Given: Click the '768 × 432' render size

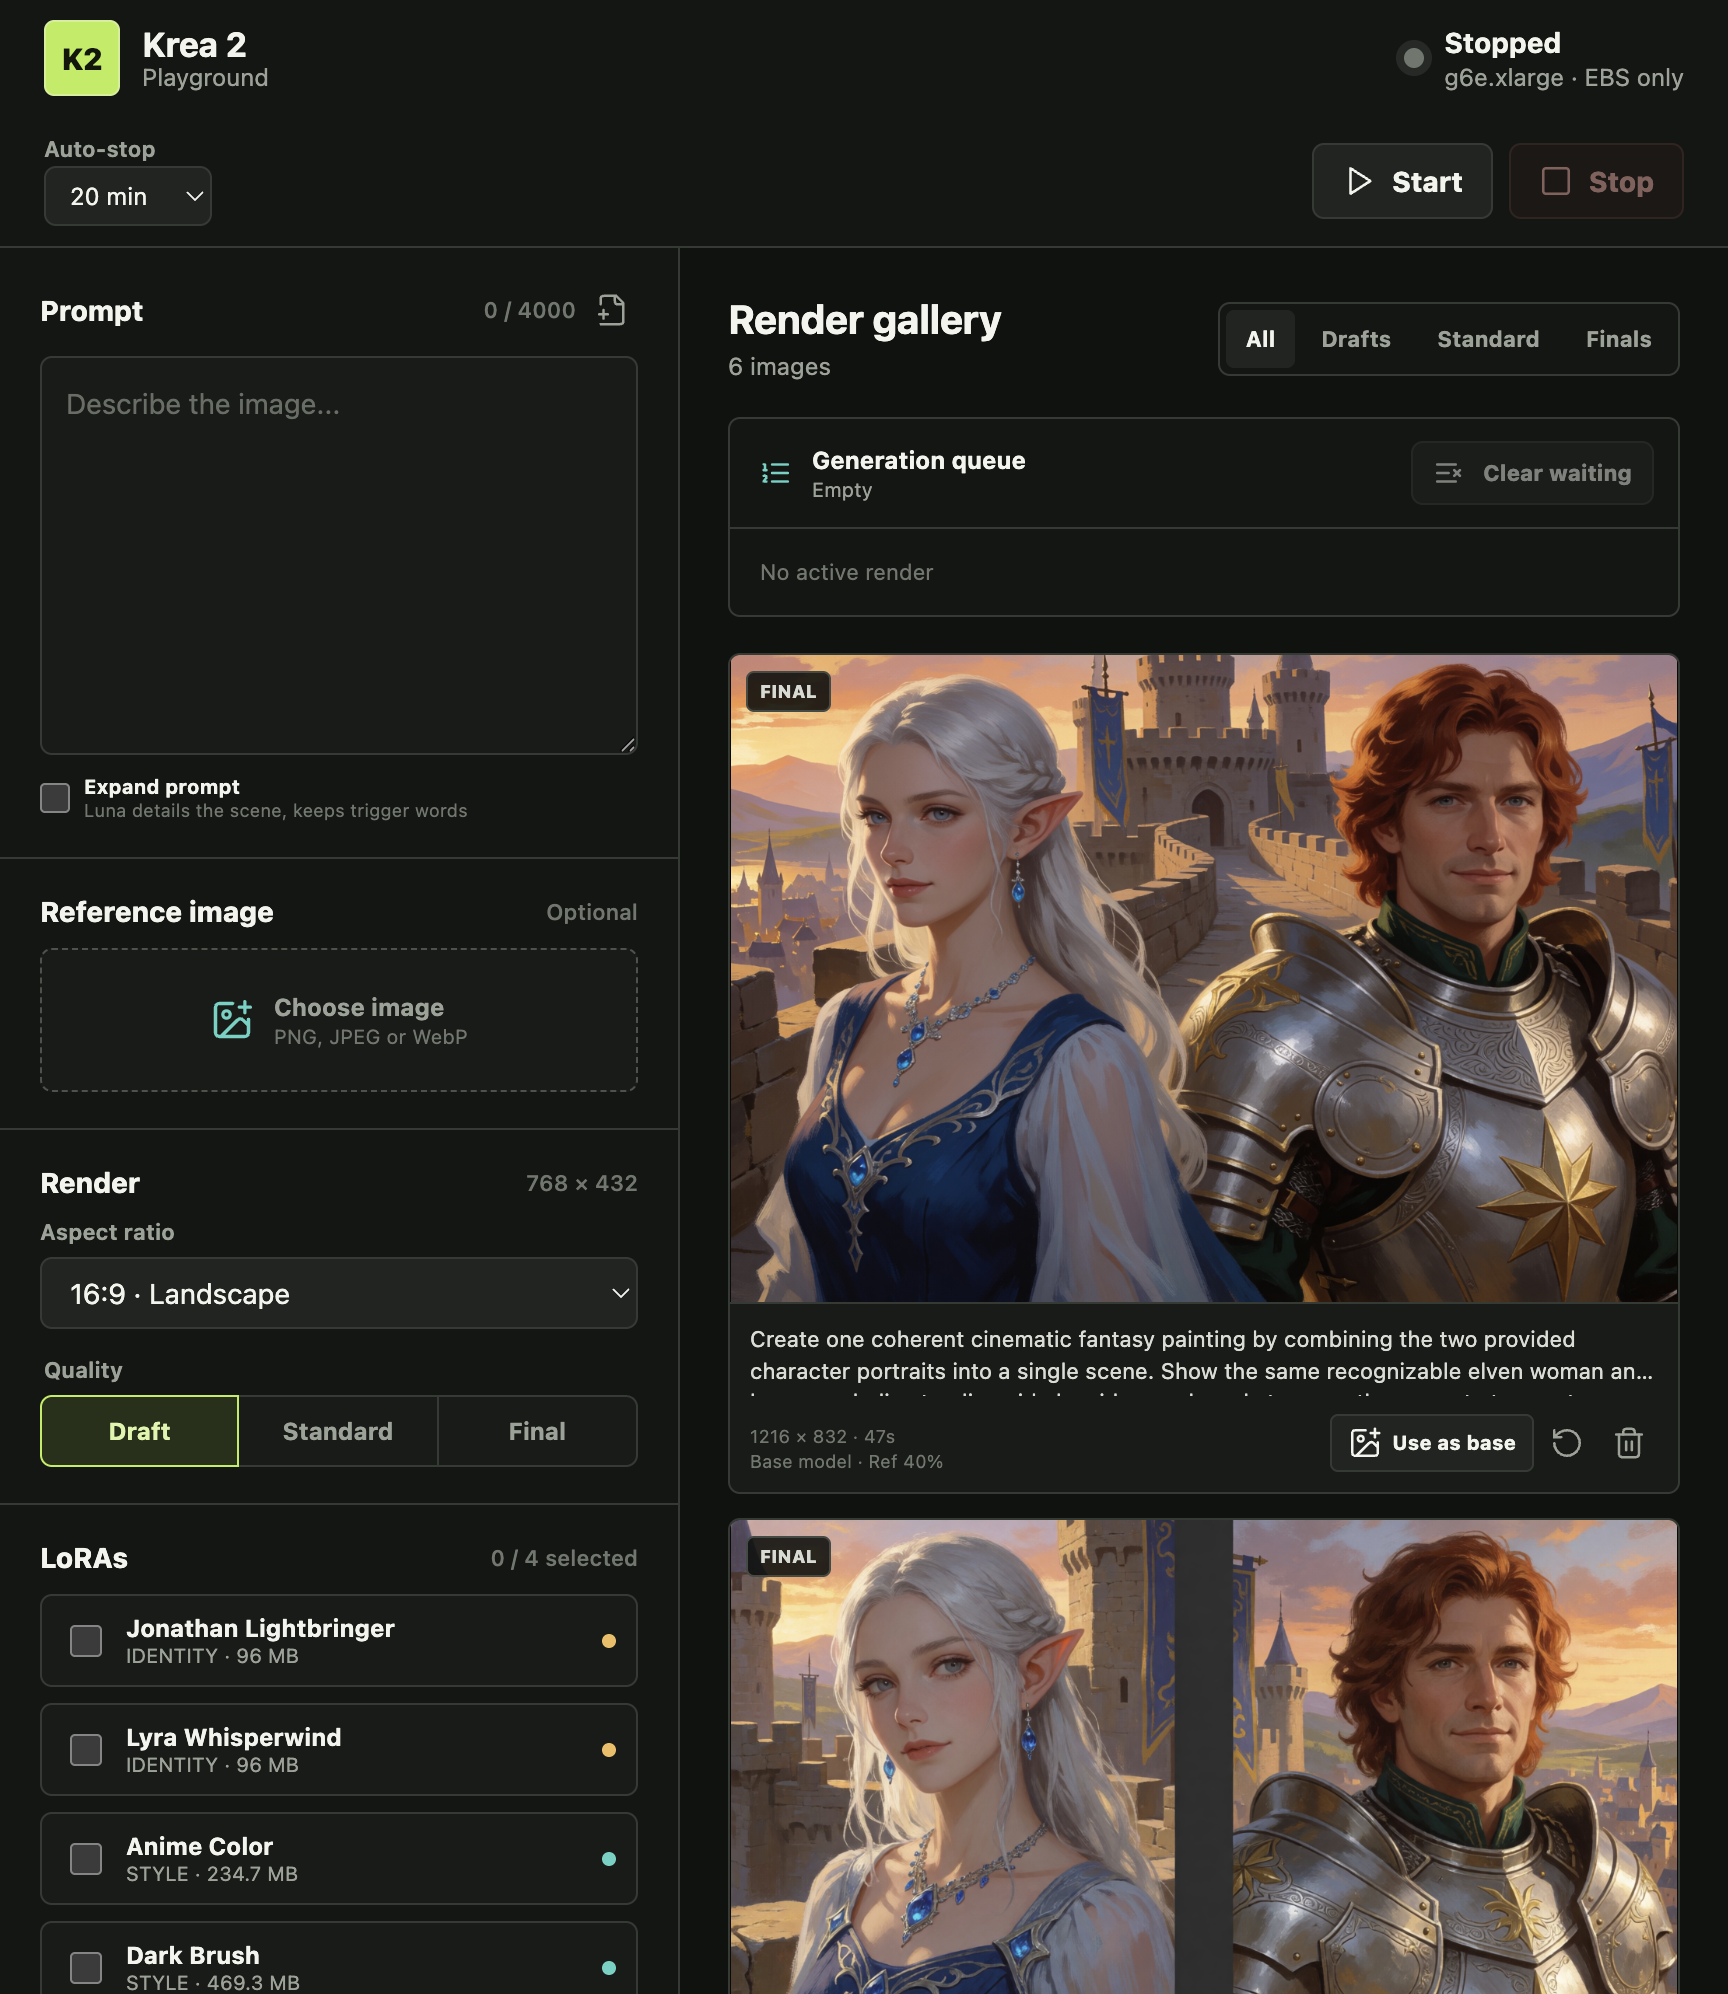Looking at the screenshot, I should 581,1183.
